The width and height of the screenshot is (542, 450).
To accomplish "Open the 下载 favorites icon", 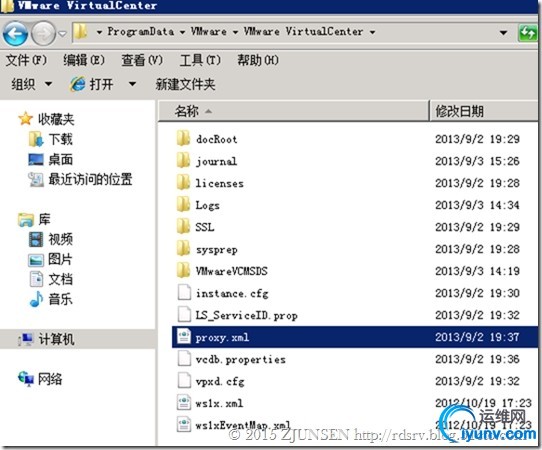I will [x=36, y=139].
